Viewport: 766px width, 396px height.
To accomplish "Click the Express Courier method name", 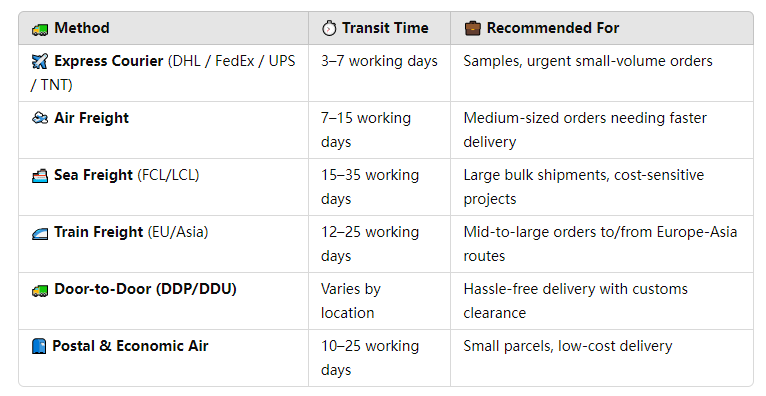I will tap(108, 61).
